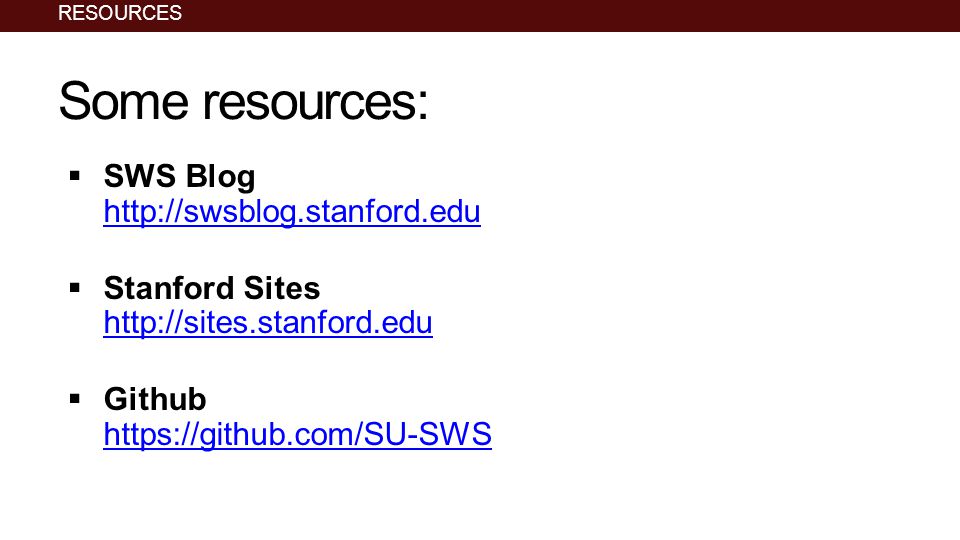The height and width of the screenshot is (540, 960).
Task: Click the bullet beside SWS Blog
Action: pos(75,176)
